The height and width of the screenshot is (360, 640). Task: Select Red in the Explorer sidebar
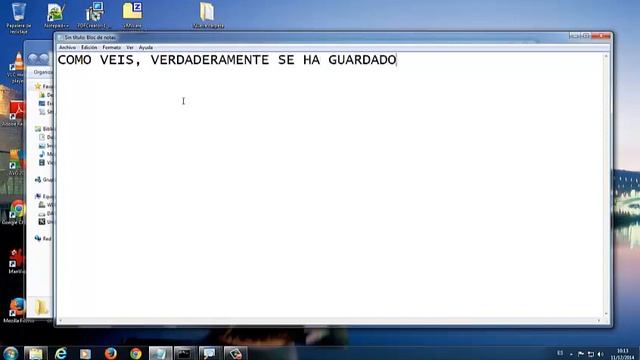click(x=43, y=238)
